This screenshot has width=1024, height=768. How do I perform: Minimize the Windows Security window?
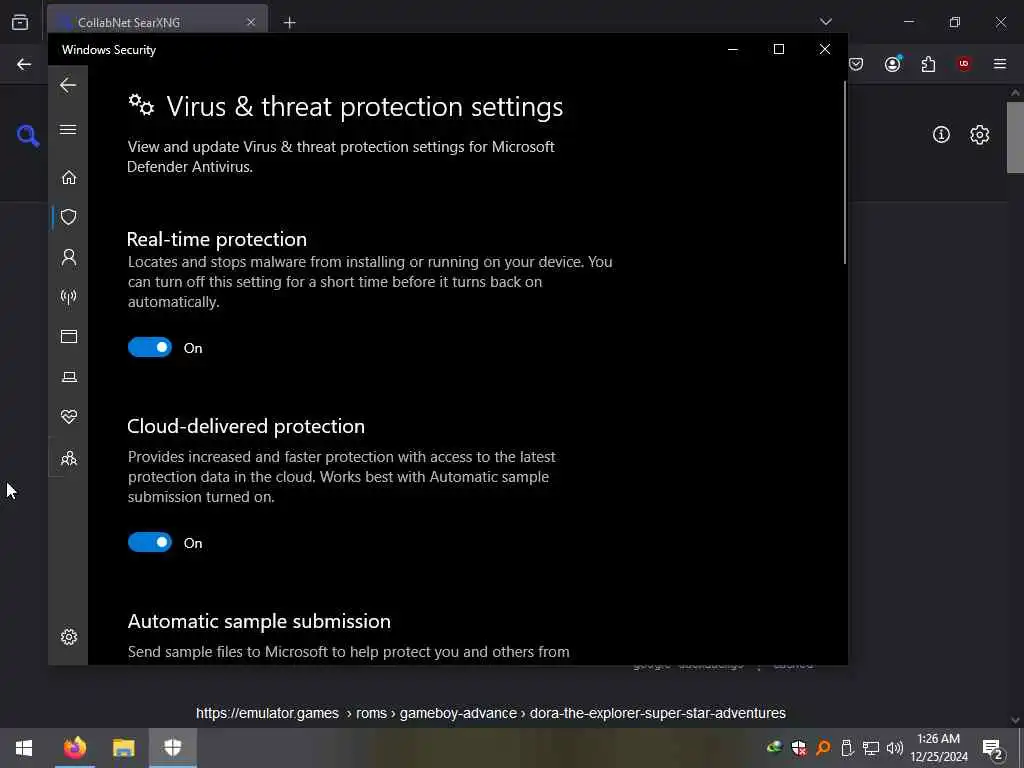pyautogui.click(x=733, y=50)
